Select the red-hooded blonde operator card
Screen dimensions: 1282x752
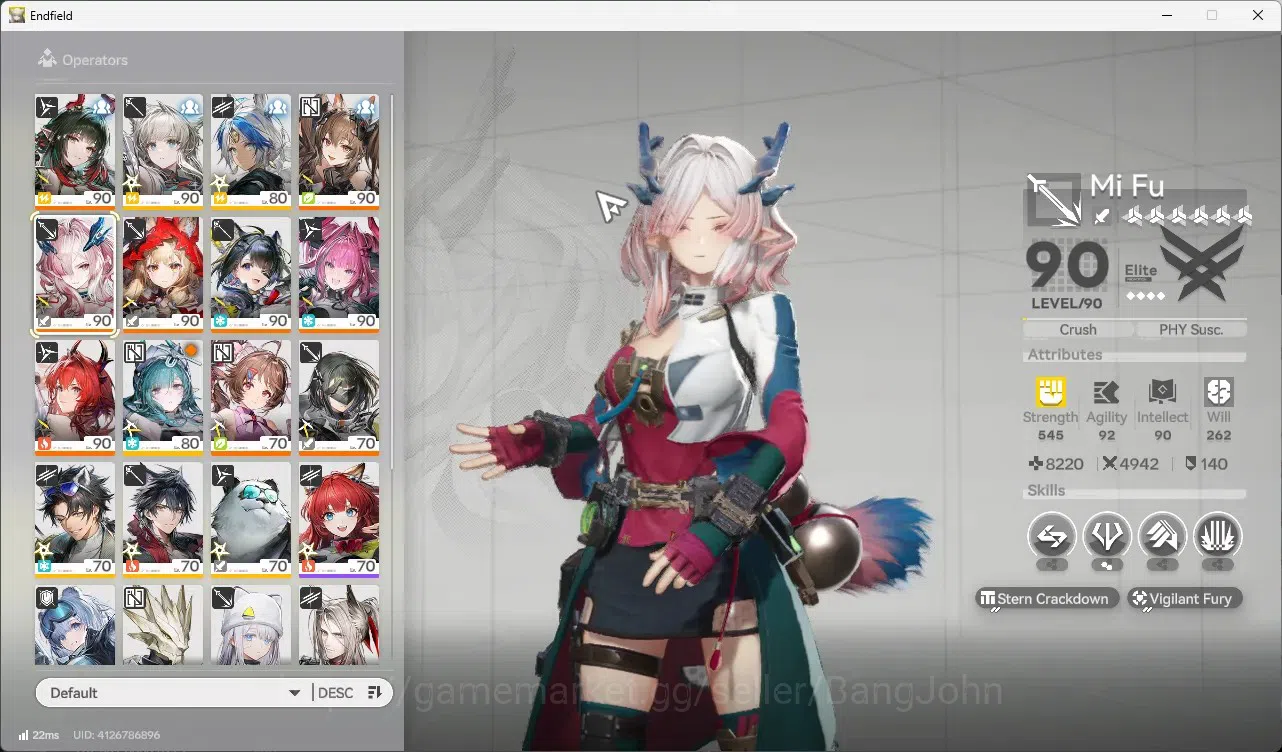[163, 275]
